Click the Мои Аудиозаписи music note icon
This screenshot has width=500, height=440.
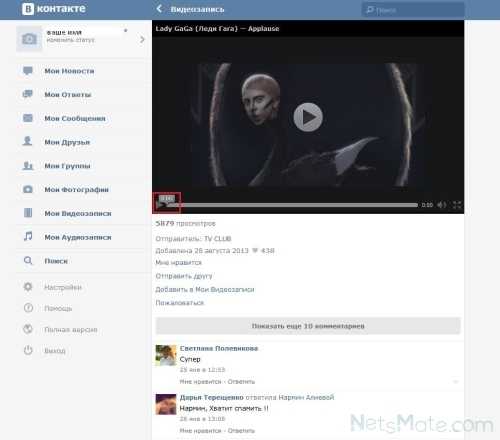(x=28, y=237)
